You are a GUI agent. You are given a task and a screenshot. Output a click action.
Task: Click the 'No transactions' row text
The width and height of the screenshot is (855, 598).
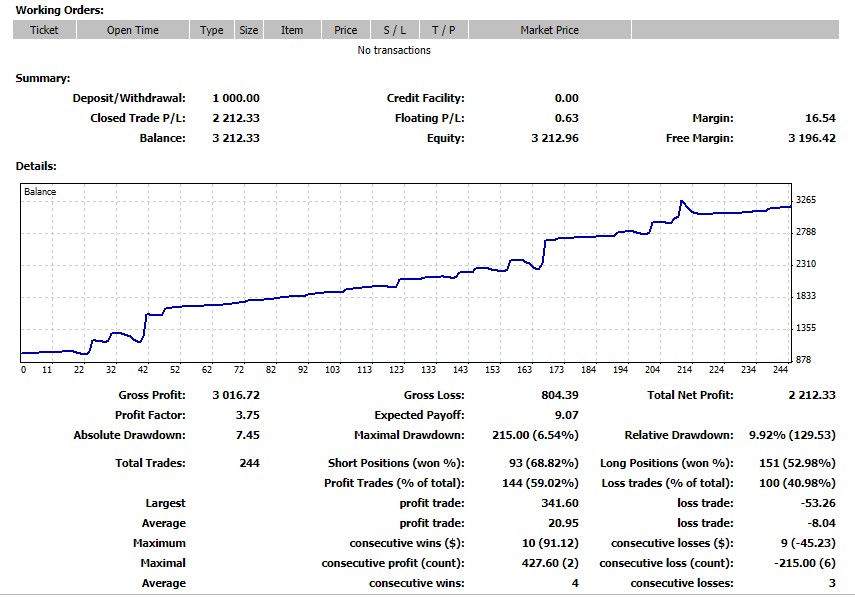point(394,50)
